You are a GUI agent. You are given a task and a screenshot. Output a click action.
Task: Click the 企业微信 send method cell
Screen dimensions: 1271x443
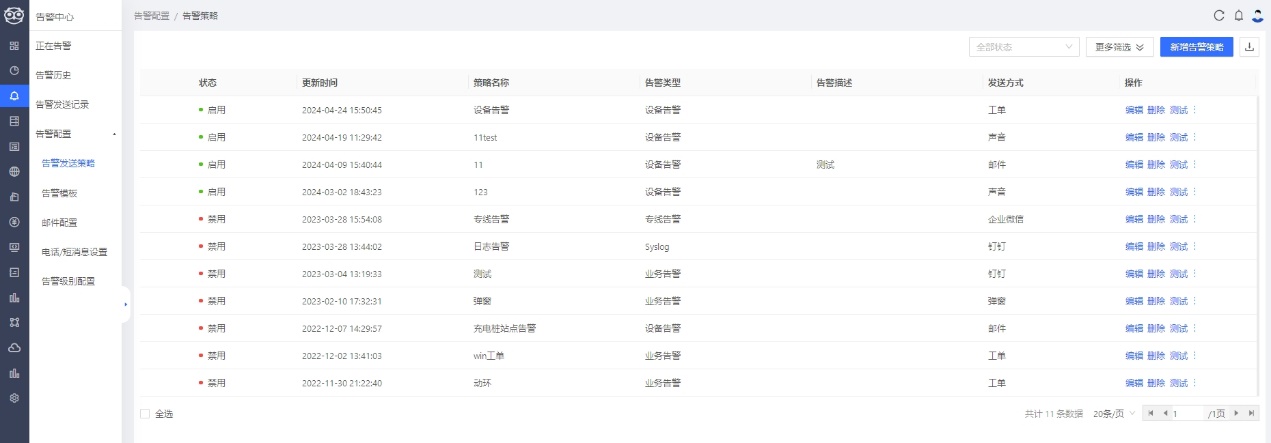click(1005, 219)
